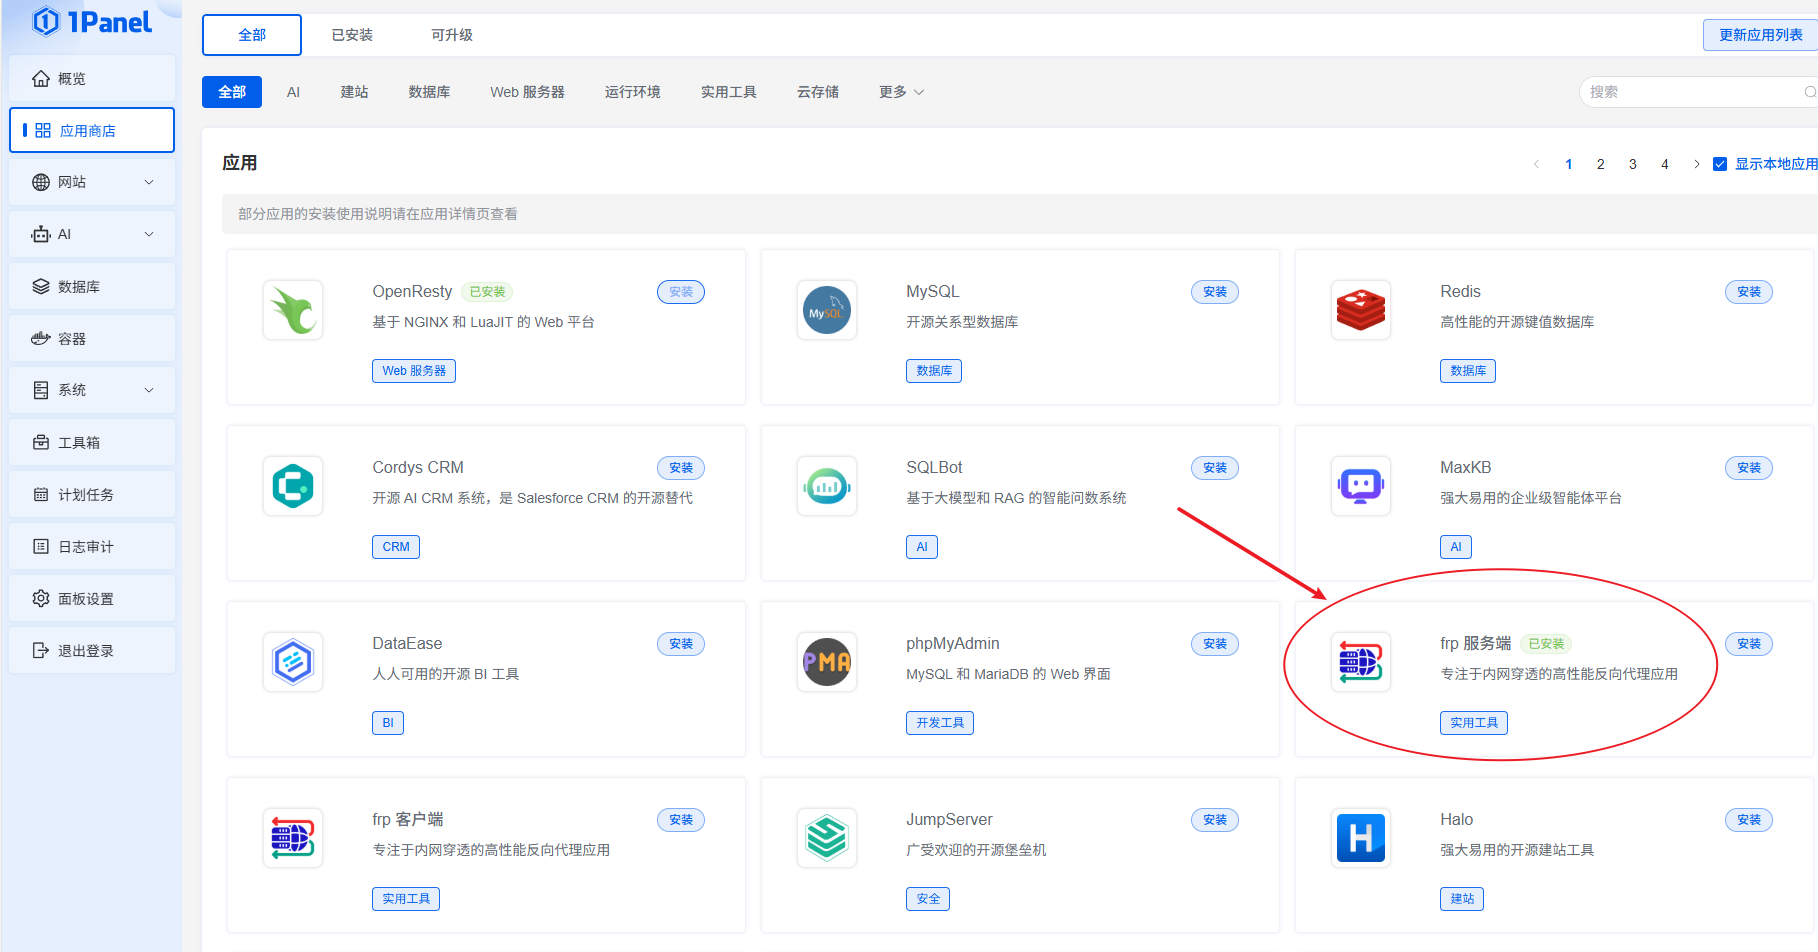
Task: Toggle the 显示本地应用 checkbox
Action: (1720, 164)
